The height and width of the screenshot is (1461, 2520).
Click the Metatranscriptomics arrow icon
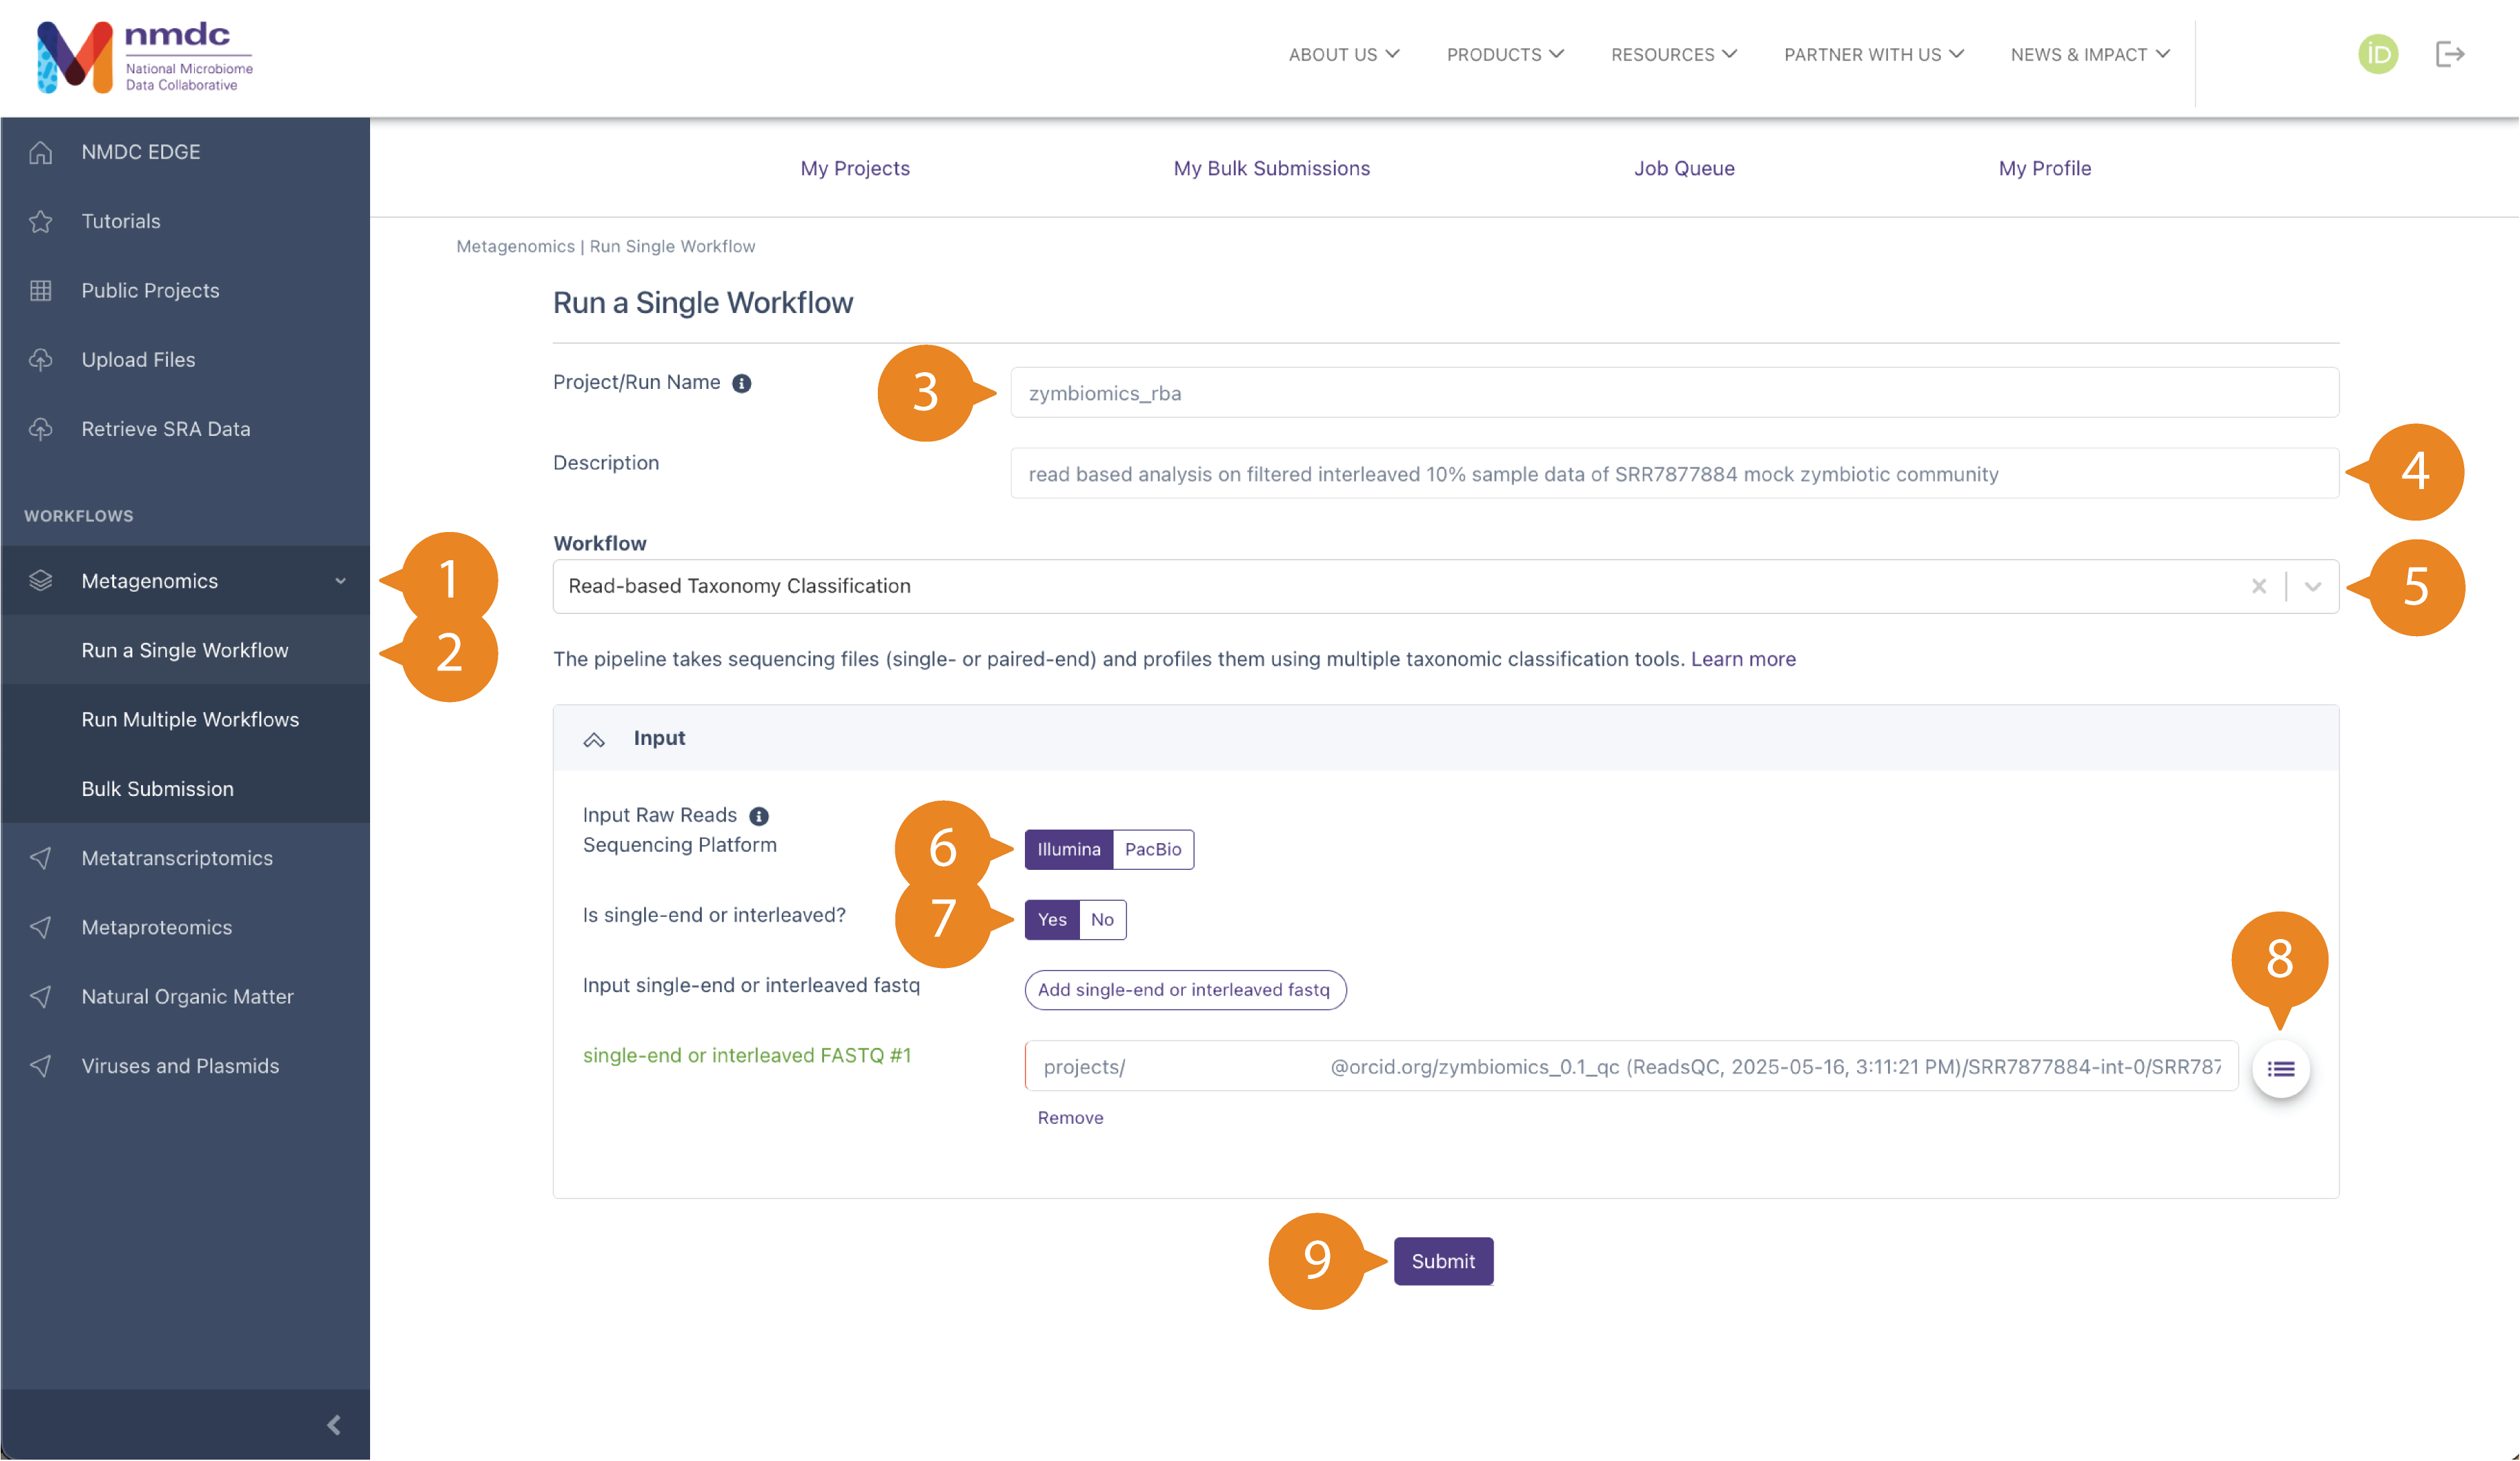coord(40,858)
